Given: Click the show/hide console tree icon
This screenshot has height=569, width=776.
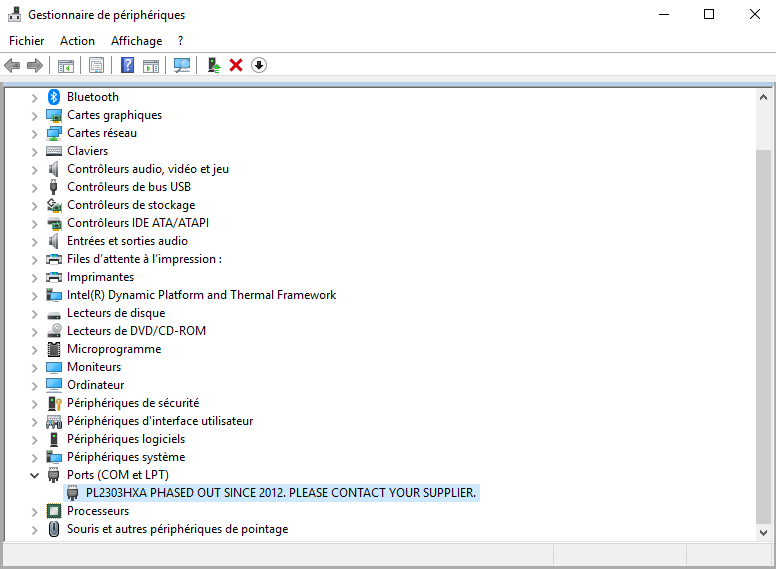Looking at the screenshot, I should coord(65,65).
